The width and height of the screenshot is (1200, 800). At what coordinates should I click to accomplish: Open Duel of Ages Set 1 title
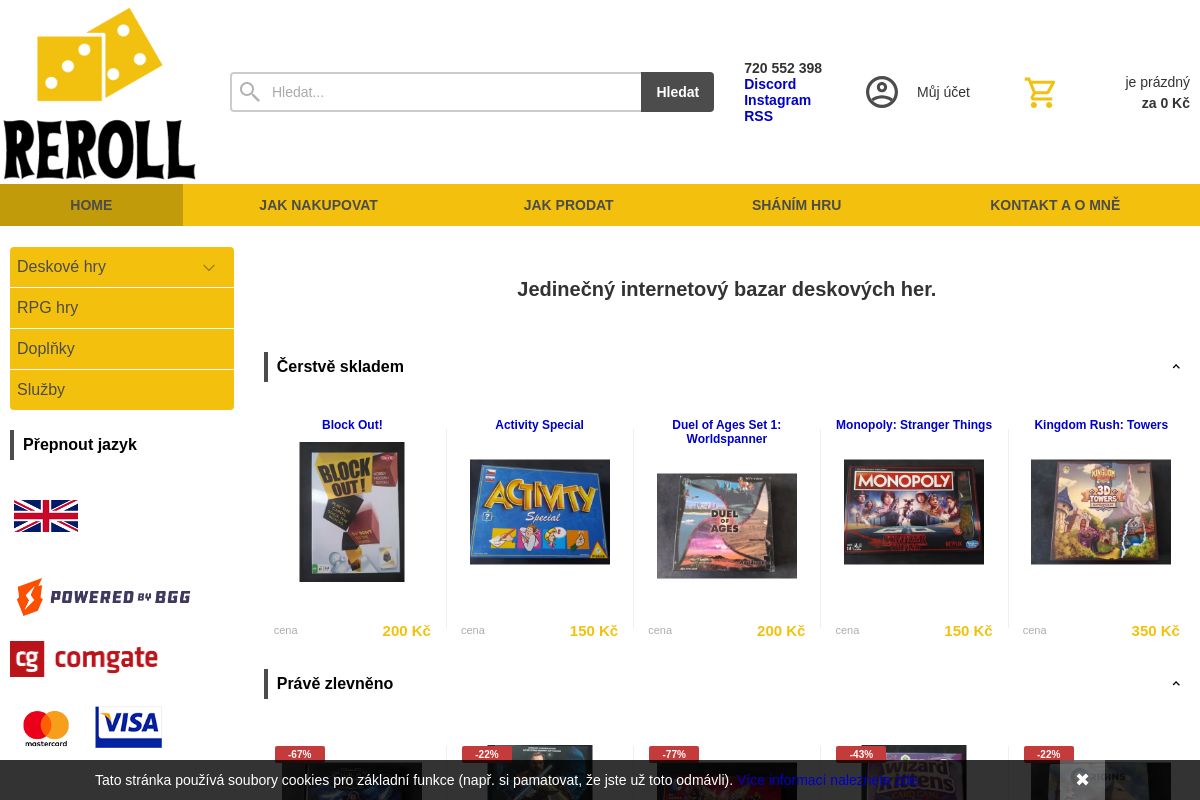(727, 432)
